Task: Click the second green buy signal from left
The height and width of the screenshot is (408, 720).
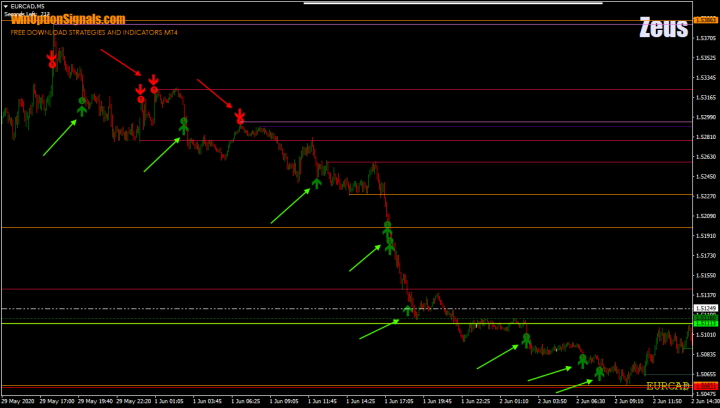Action: click(183, 124)
